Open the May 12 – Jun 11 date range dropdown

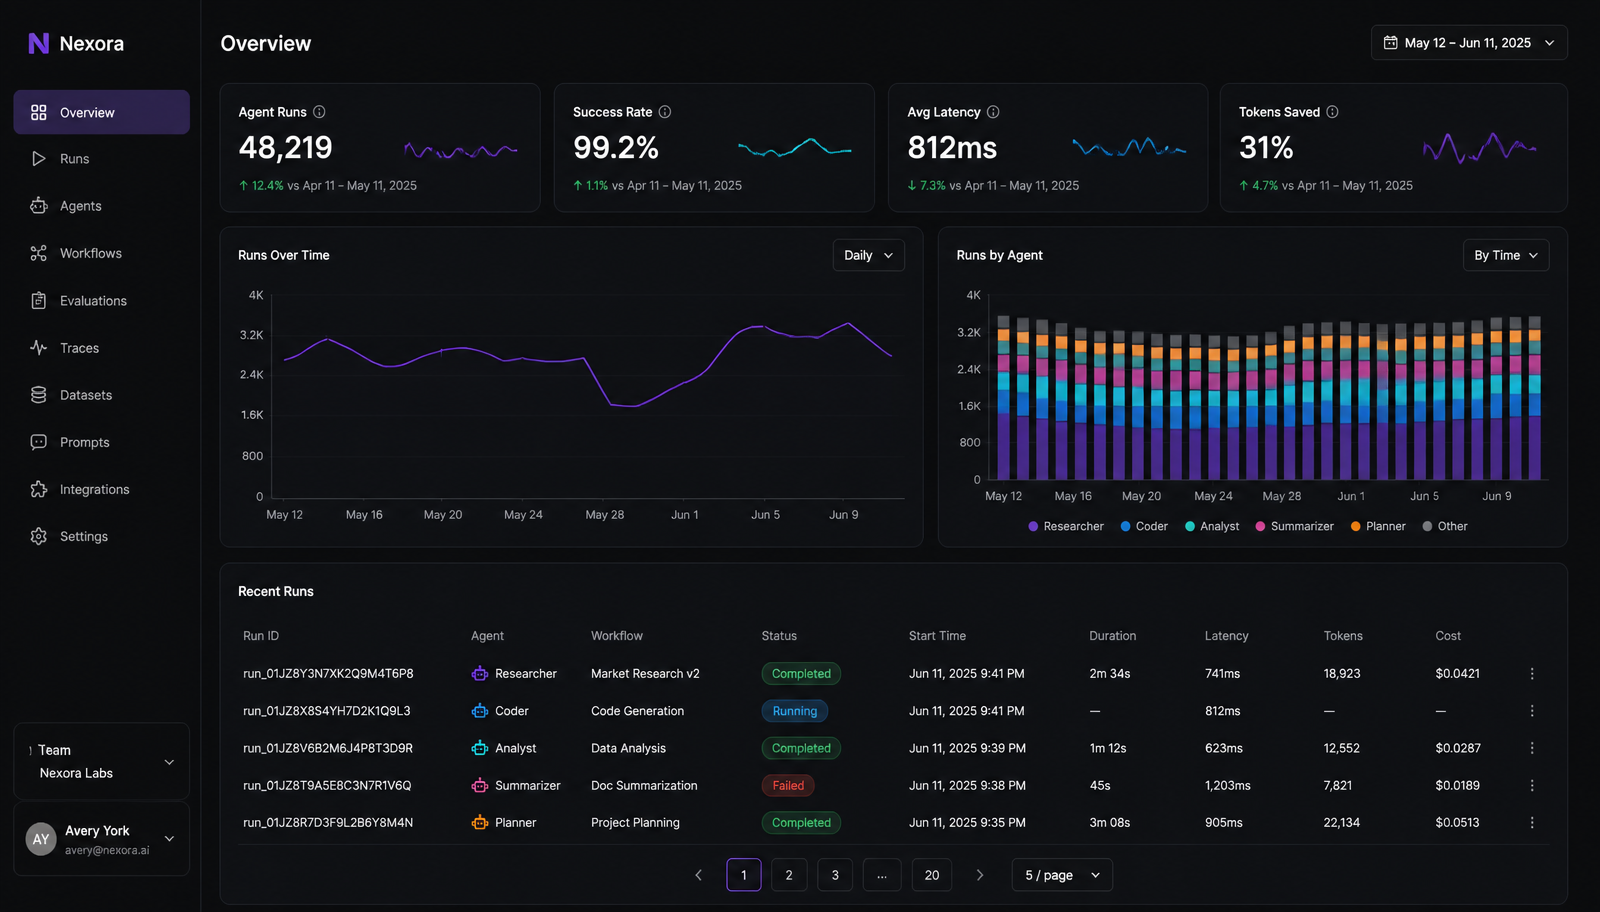pyautogui.click(x=1469, y=43)
